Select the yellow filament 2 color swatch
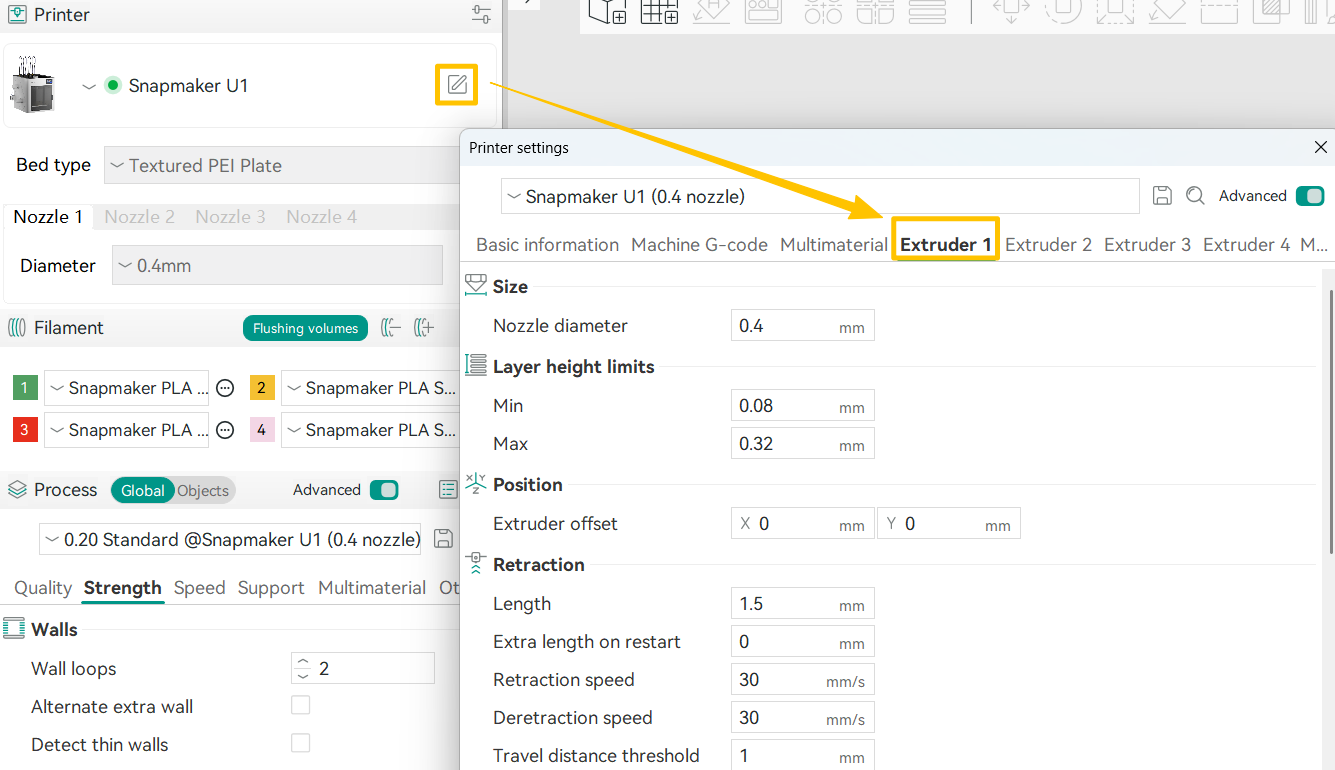 click(261, 388)
